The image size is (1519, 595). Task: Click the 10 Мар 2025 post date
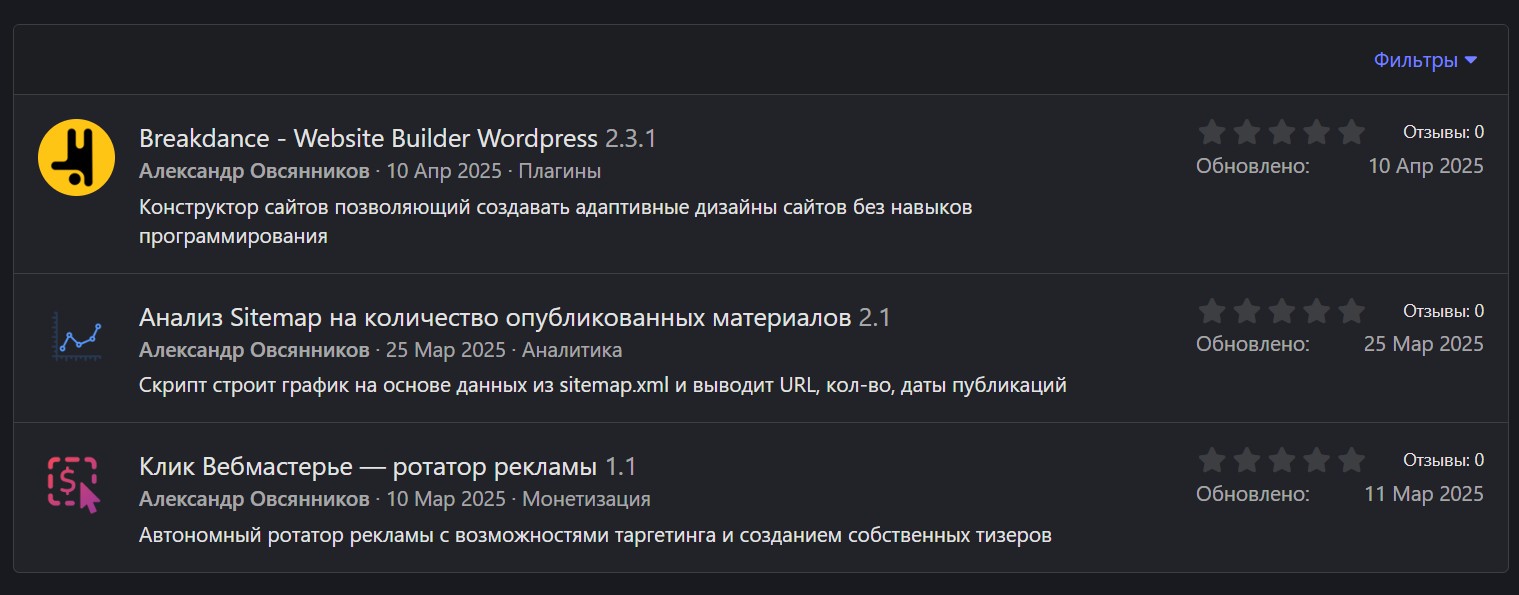[446, 499]
